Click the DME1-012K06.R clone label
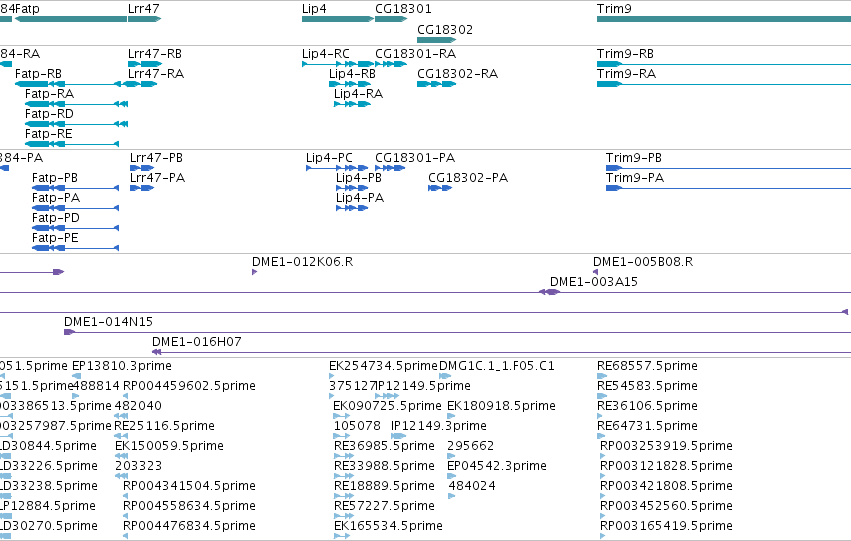 (302, 262)
